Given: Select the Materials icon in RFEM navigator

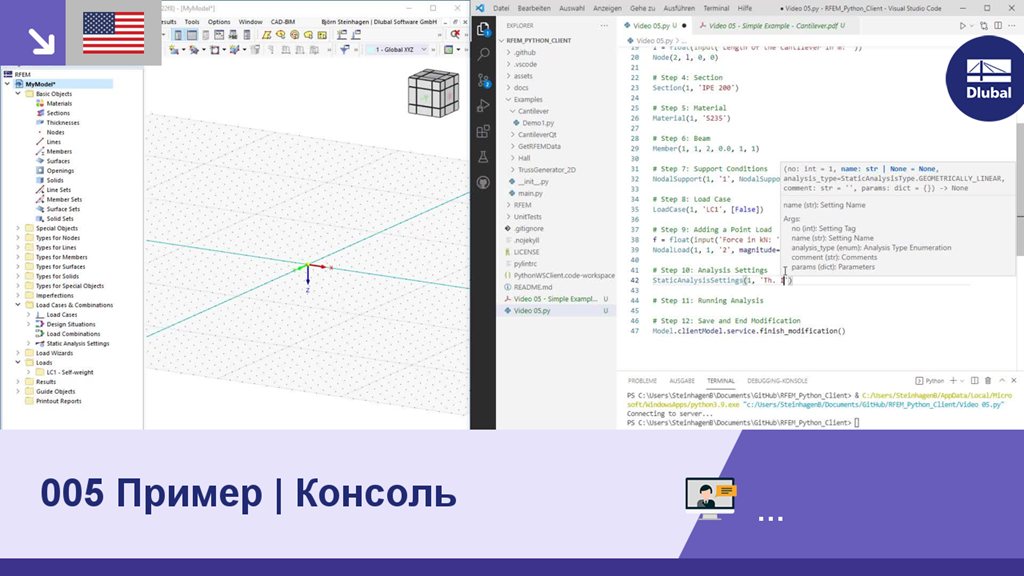Looking at the screenshot, I should (40, 103).
